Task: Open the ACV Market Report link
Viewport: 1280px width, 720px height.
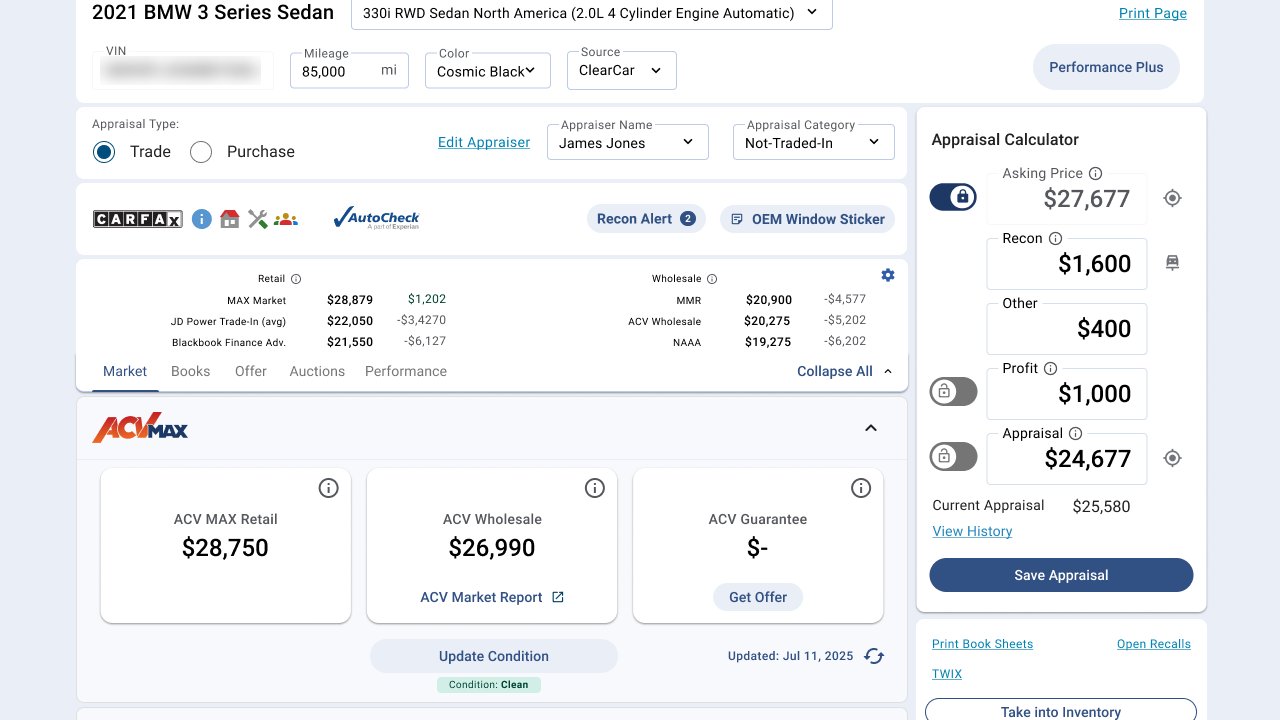Action: 492,597
